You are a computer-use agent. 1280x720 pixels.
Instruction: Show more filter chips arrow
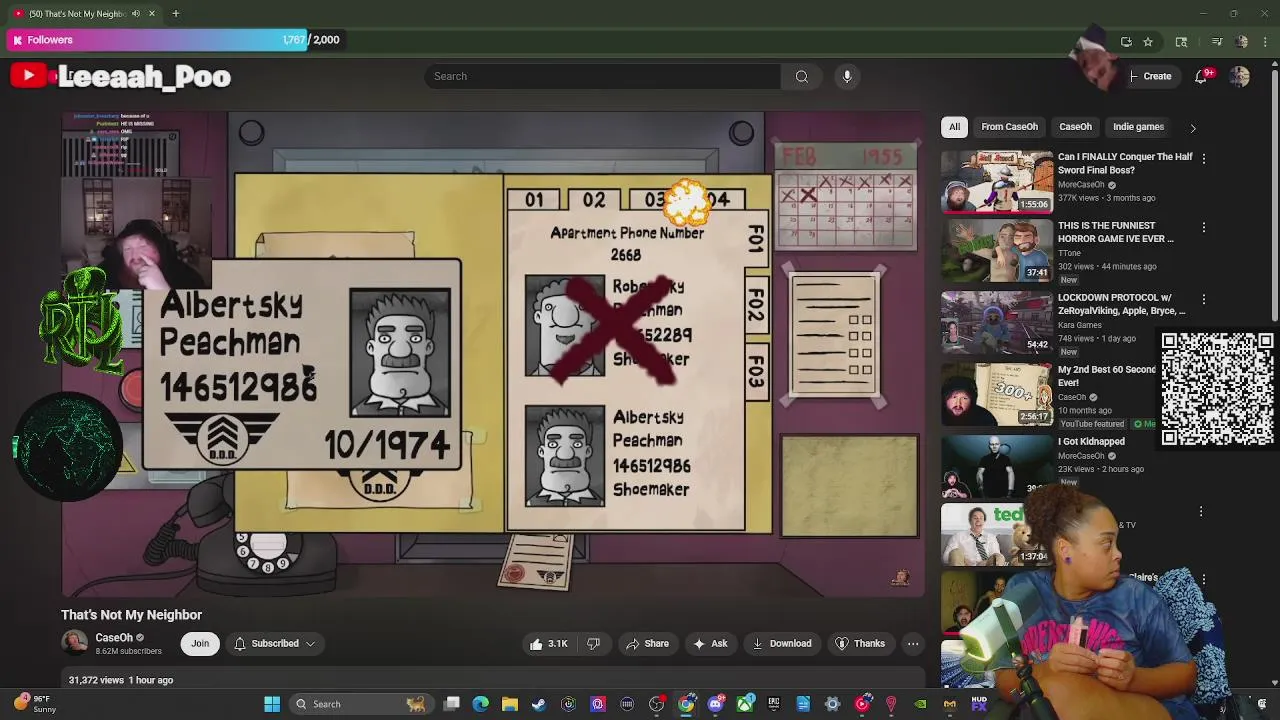[x=1192, y=128]
